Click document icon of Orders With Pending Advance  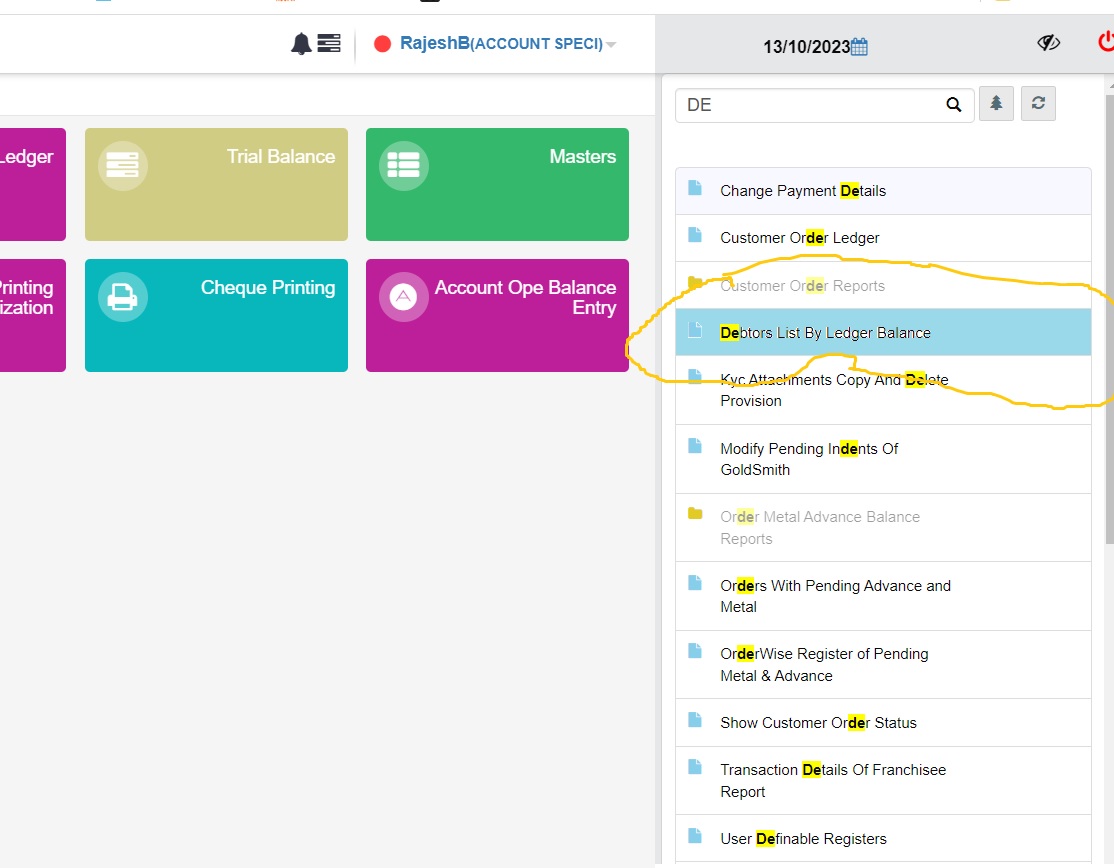pos(695,582)
